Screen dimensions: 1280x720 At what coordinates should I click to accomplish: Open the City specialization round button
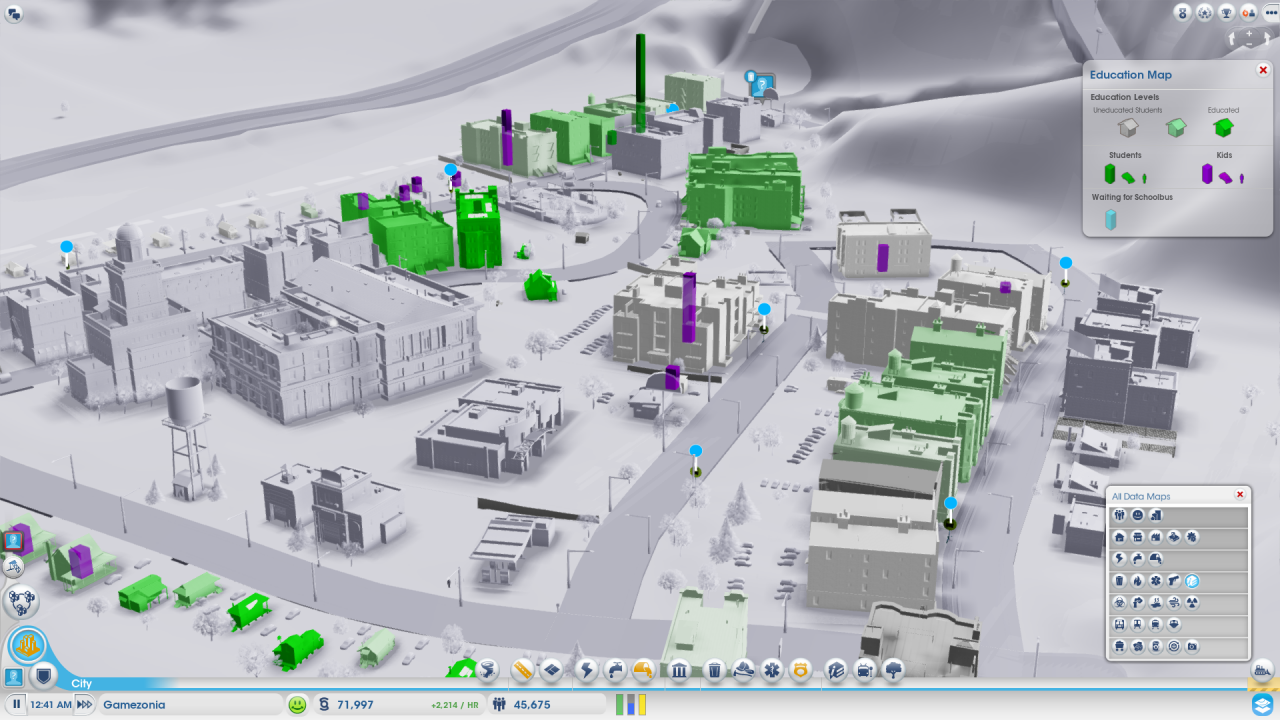pyautogui.click(x=28, y=645)
